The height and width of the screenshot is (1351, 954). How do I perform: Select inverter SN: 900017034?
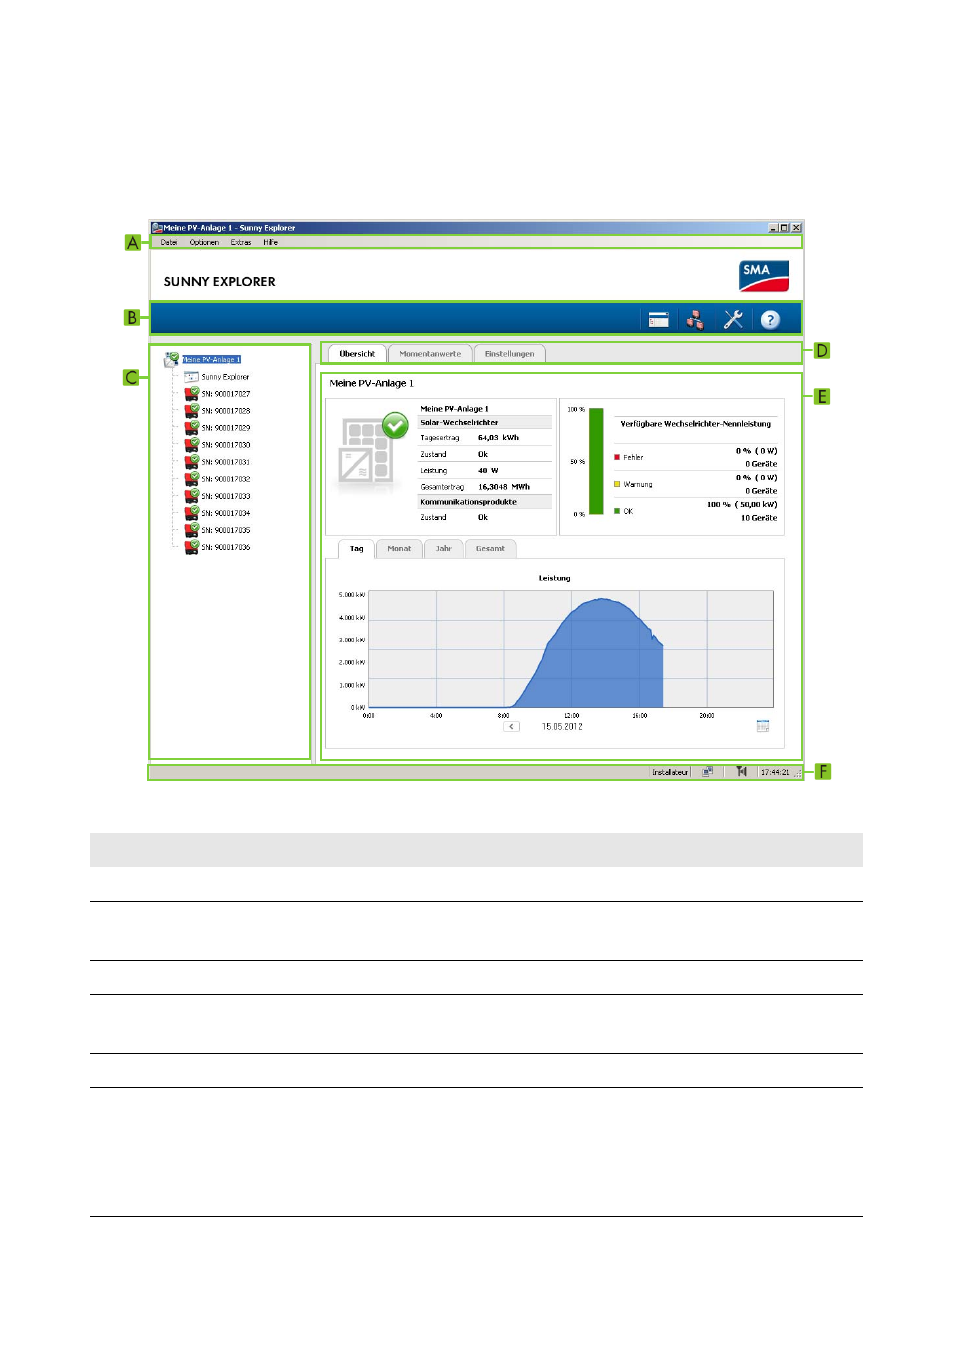(226, 513)
